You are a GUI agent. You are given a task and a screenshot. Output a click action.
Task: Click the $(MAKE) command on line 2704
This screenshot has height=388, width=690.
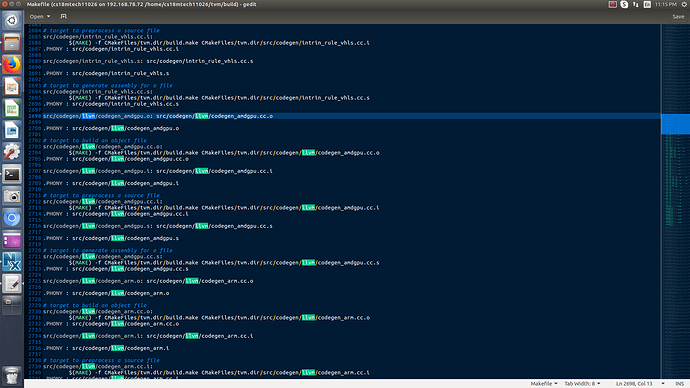point(224,153)
